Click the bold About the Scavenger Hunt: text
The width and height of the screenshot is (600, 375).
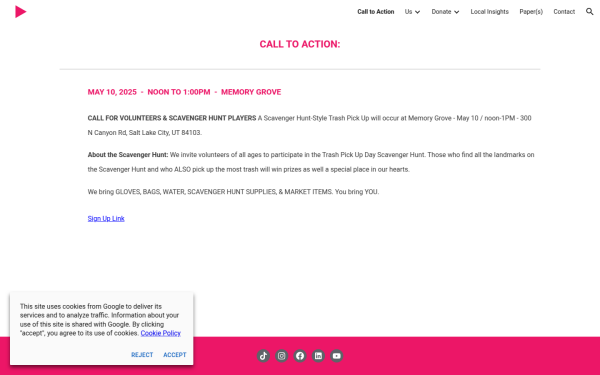(128, 155)
